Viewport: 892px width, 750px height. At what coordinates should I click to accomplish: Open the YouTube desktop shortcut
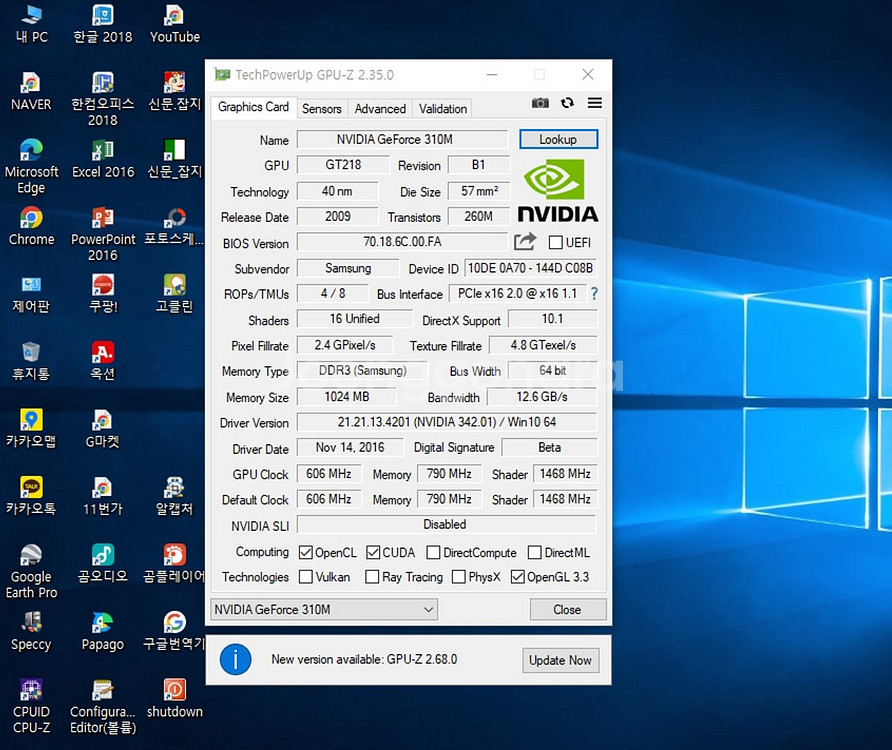pos(175,24)
